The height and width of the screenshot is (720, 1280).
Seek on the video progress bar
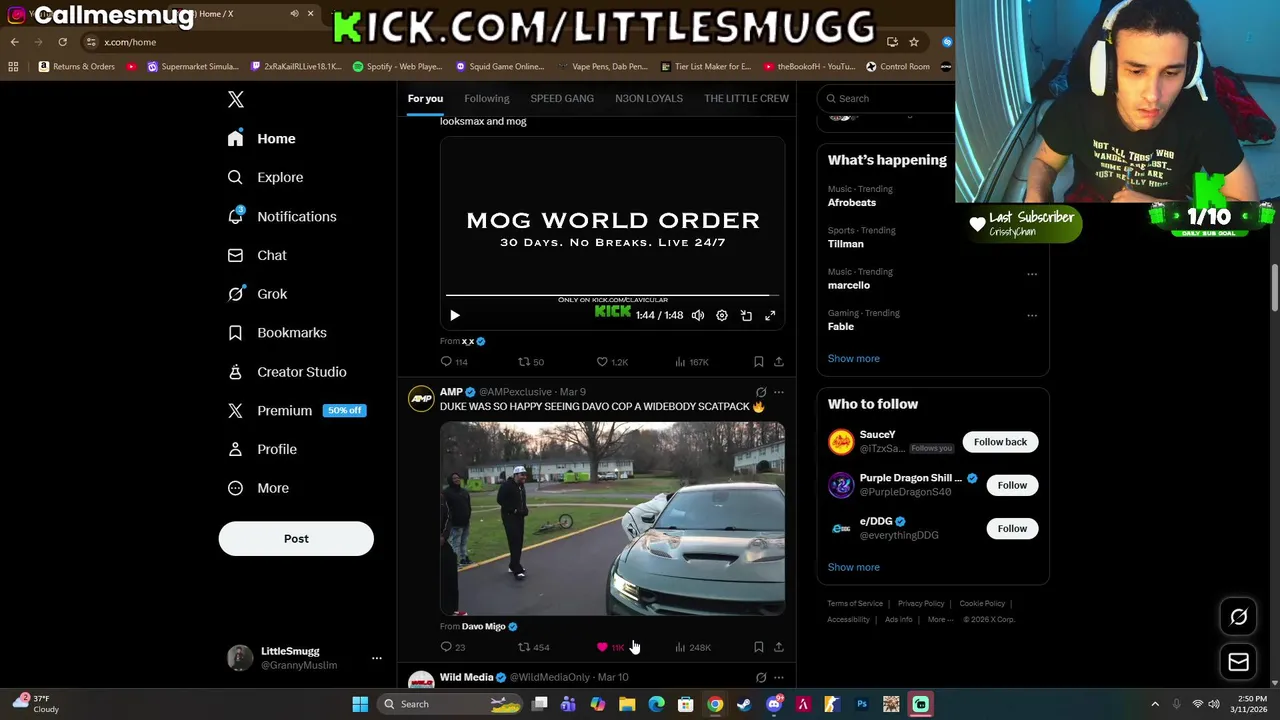click(612, 296)
